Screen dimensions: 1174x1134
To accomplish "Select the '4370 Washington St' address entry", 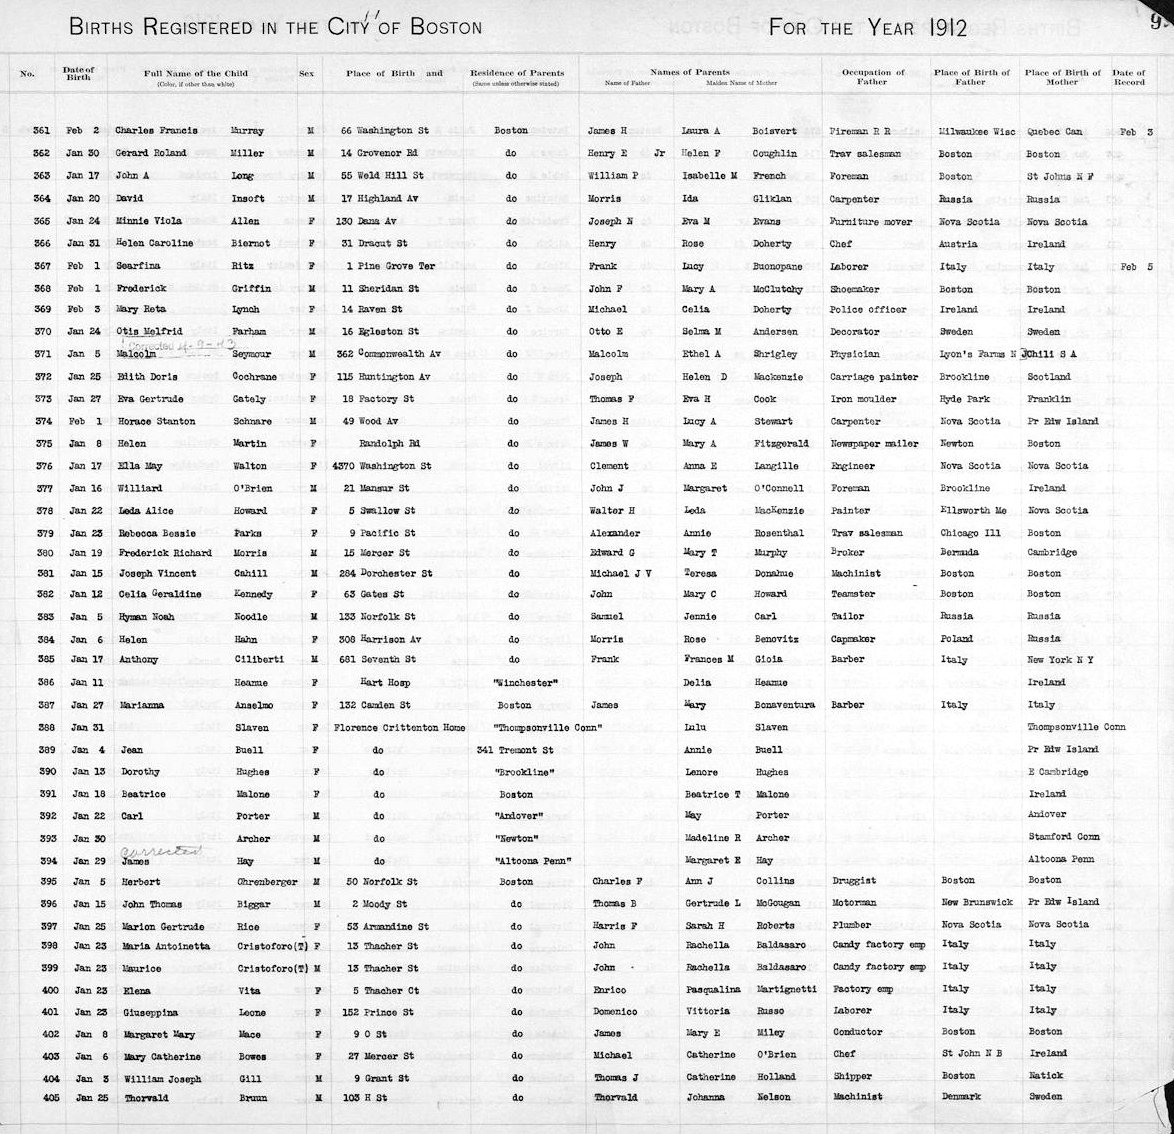I will [383, 466].
